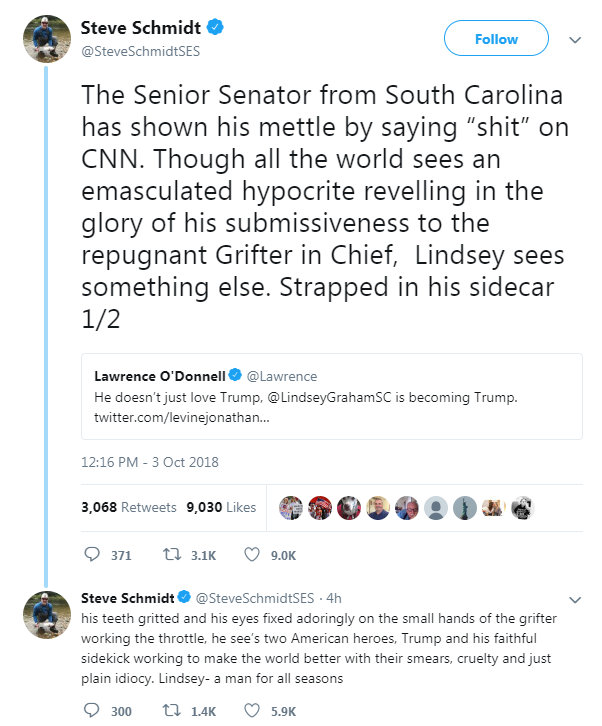Retweet the second tweet showing 1.4K
This screenshot has height=726, width=602.
[x=170, y=710]
